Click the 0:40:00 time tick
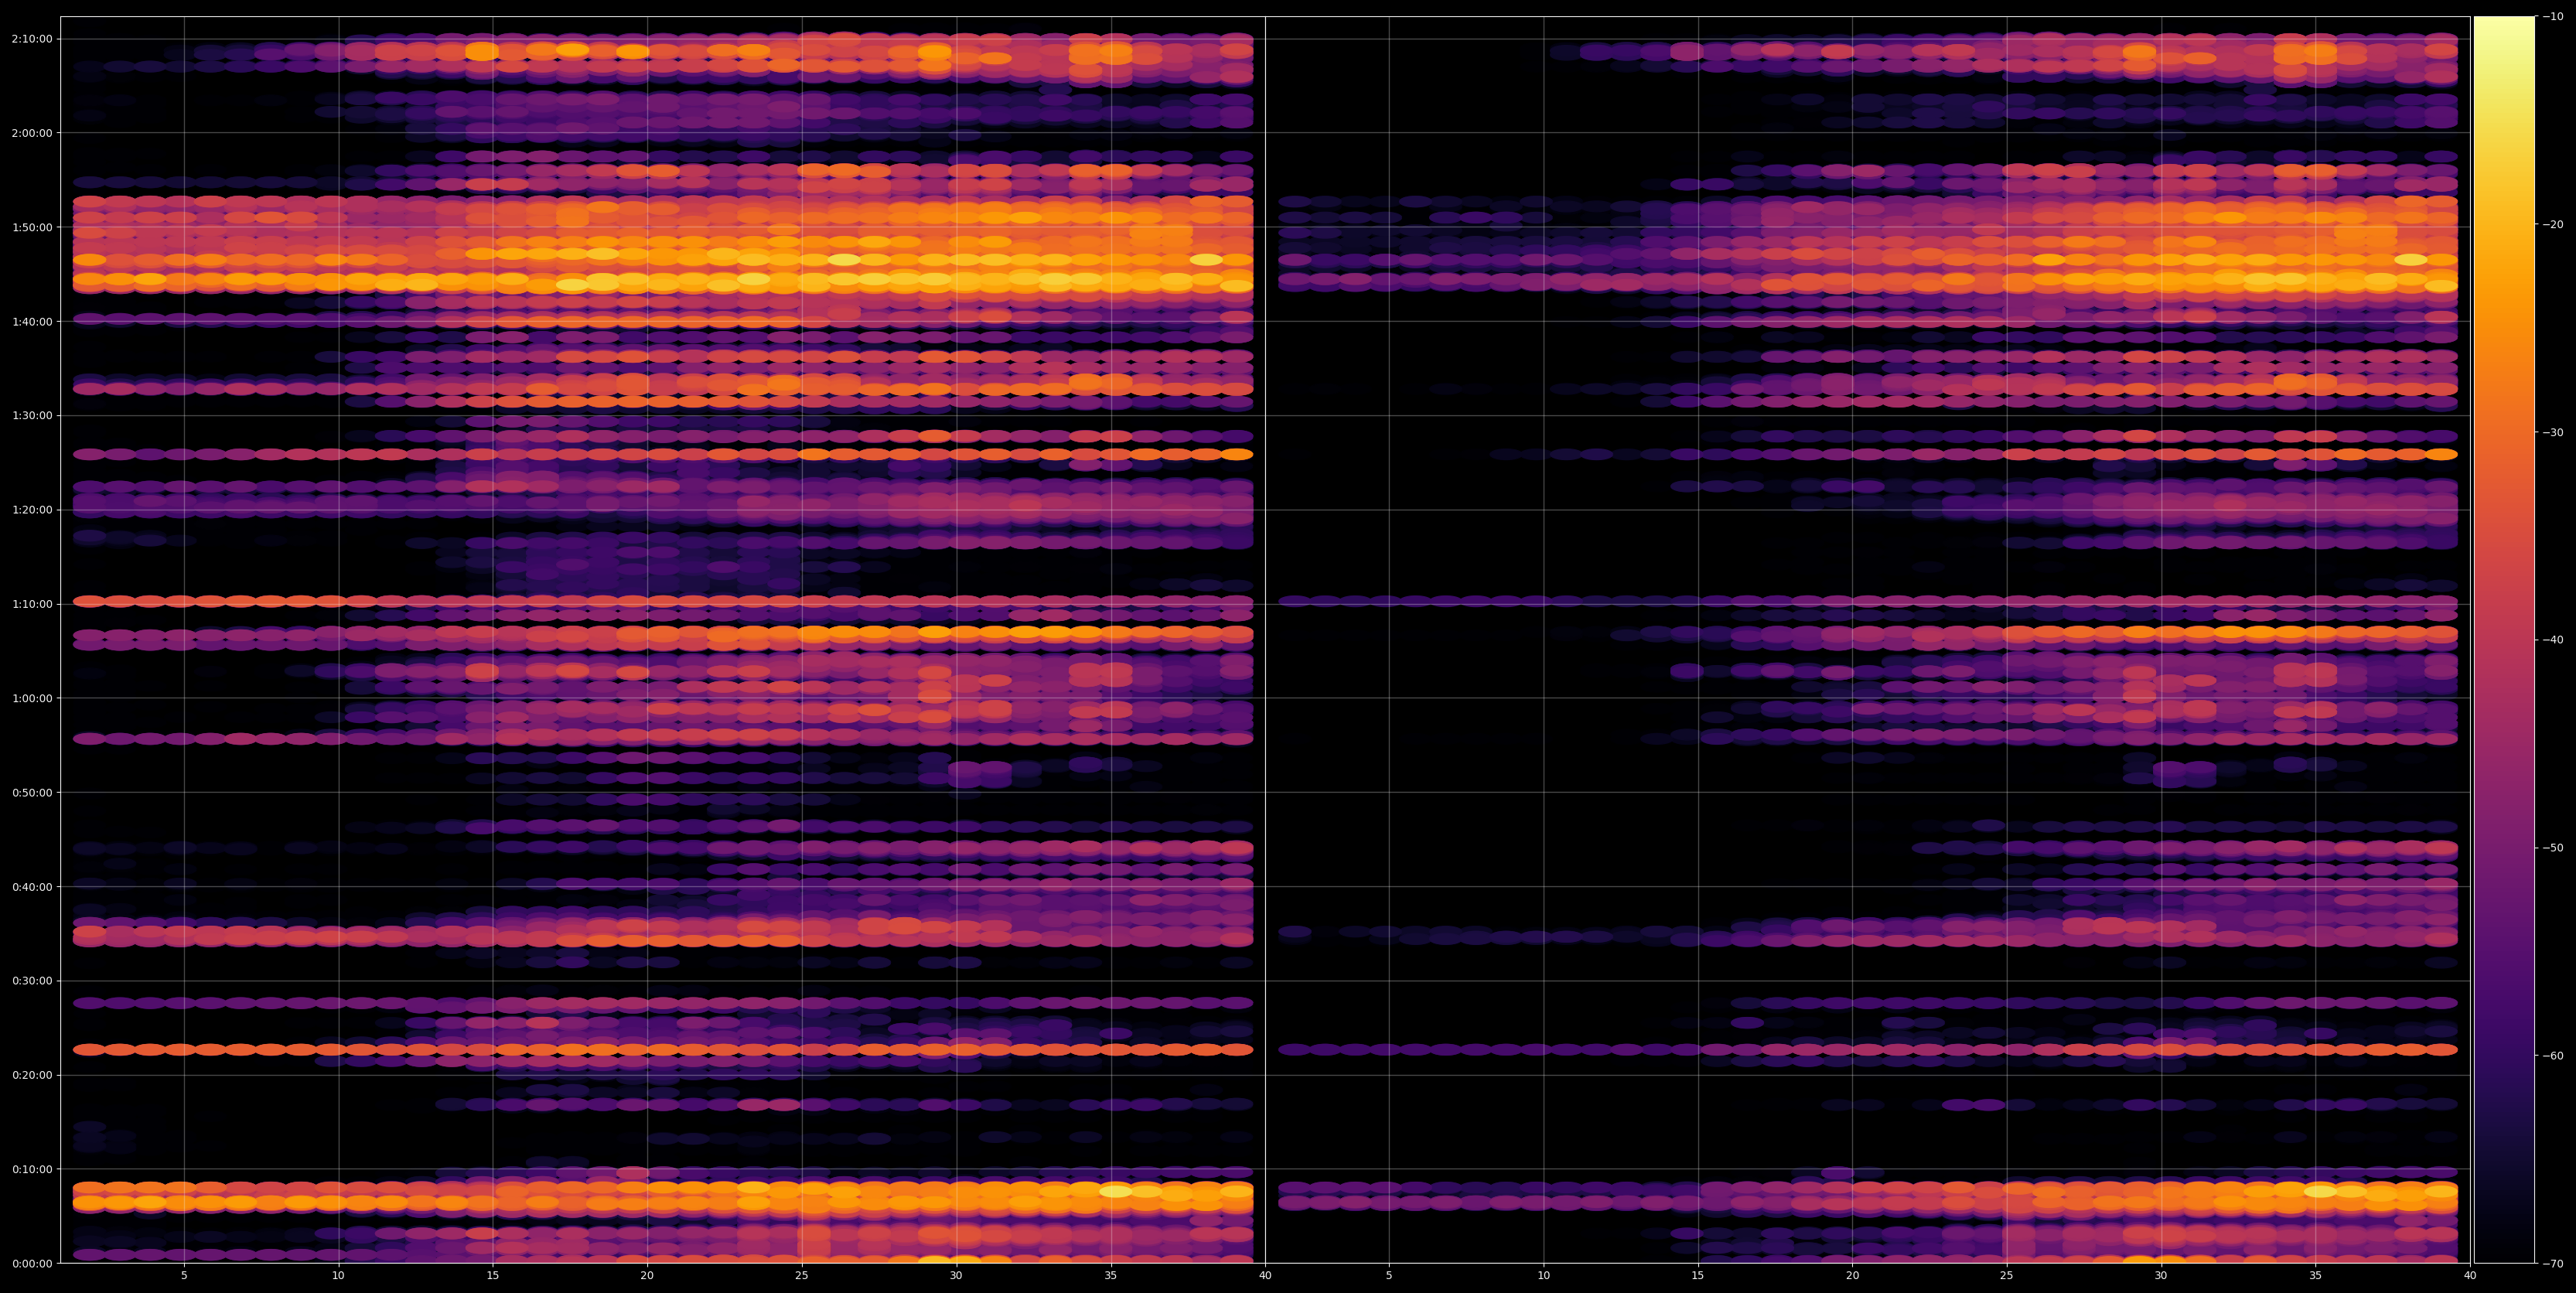This screenshot has height=1293, width=2576. click(x=32, y=886)
